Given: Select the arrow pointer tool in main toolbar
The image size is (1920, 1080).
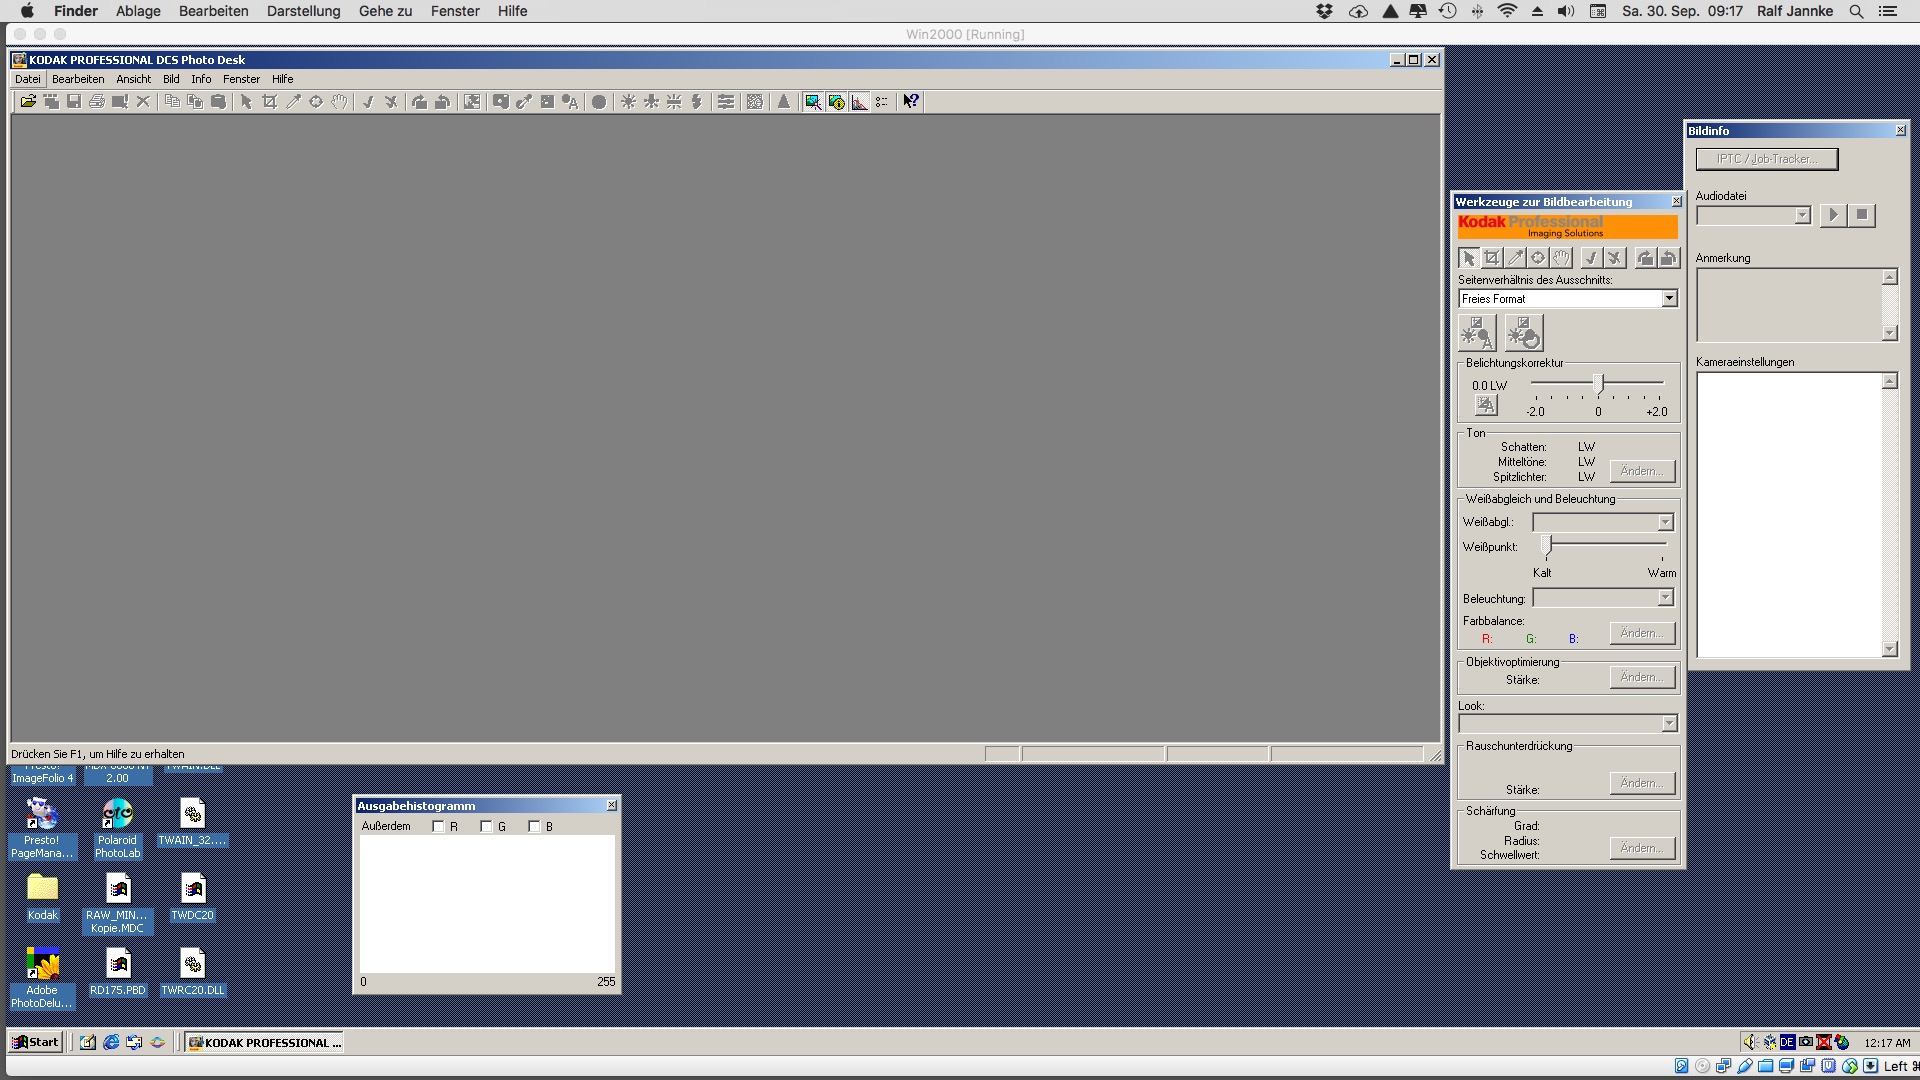Looking at the screenshot, I should [x=246, y=102].
